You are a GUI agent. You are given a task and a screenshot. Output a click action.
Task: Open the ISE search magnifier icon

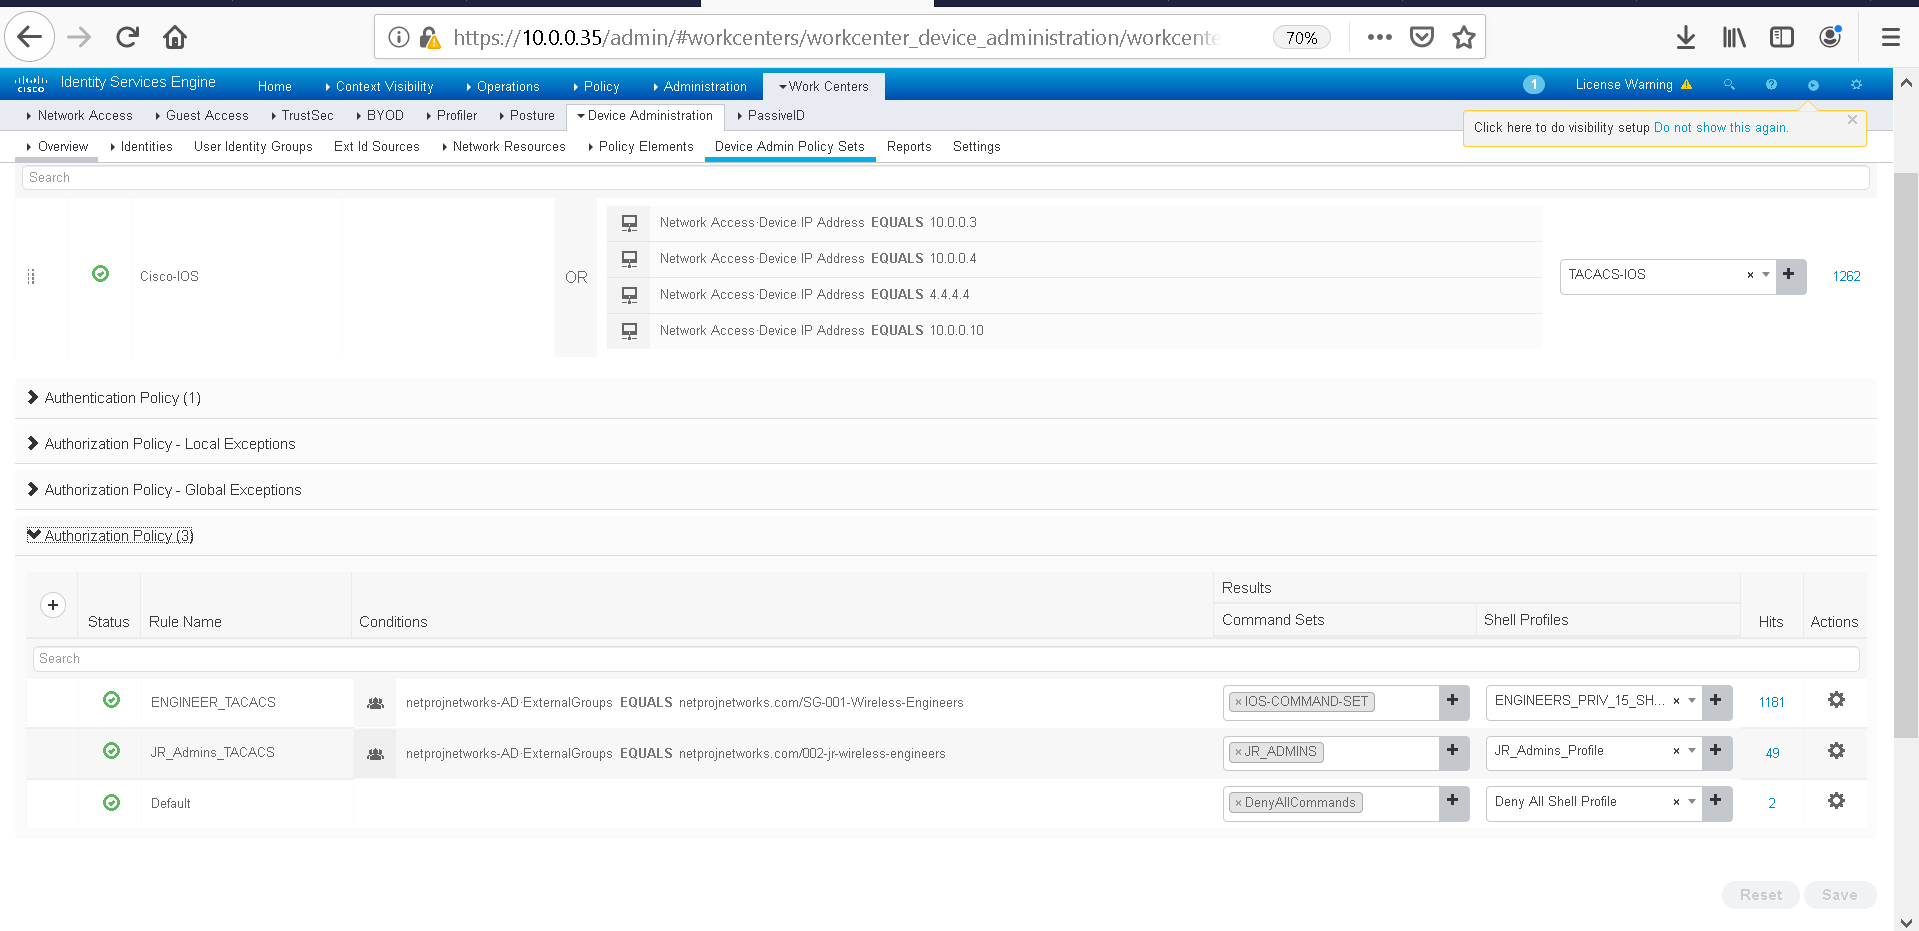click(x=1729, y=85)
